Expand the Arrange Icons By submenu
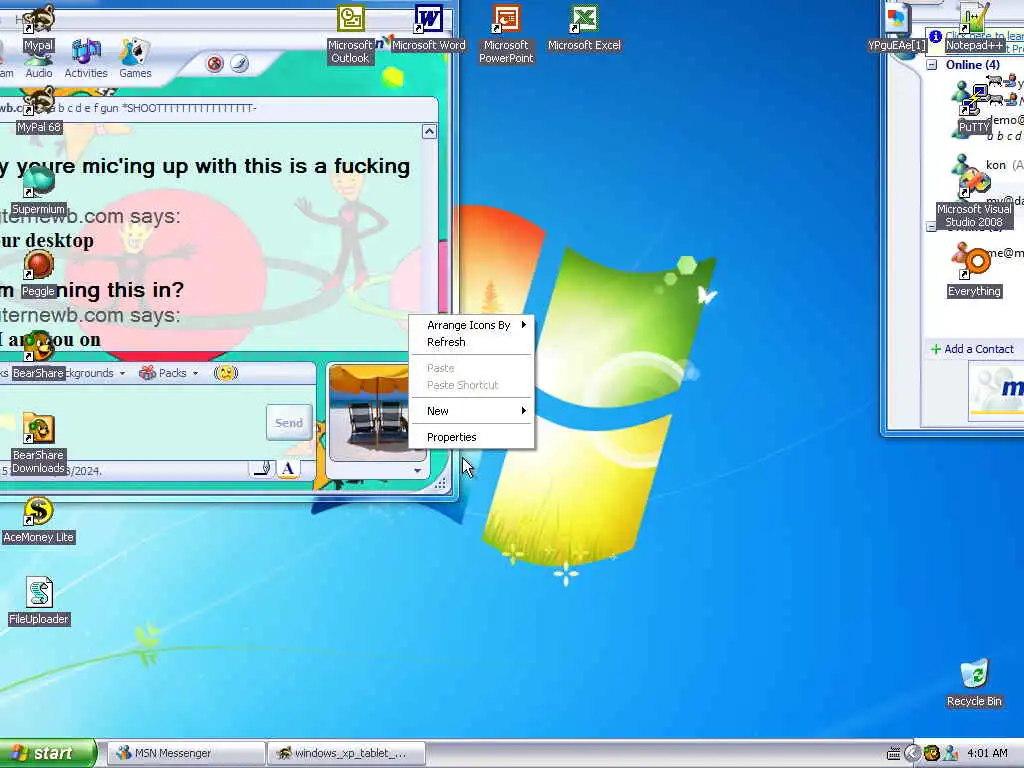The width and height of the screenshot is (1024, 768). coord(472,325)
